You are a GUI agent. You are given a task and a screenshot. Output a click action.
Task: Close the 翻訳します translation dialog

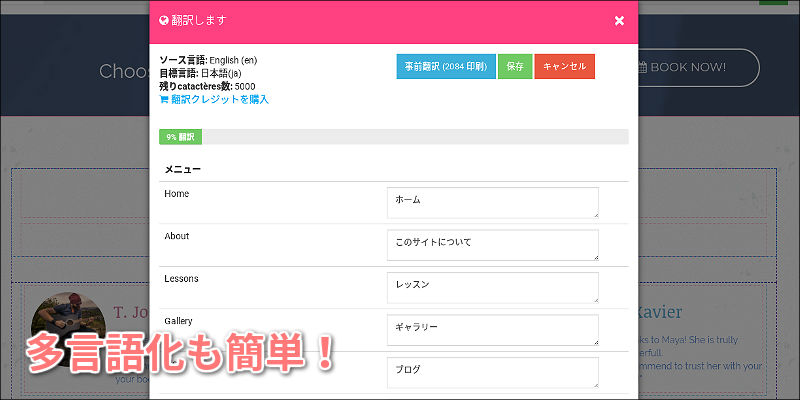click(619, 21)
